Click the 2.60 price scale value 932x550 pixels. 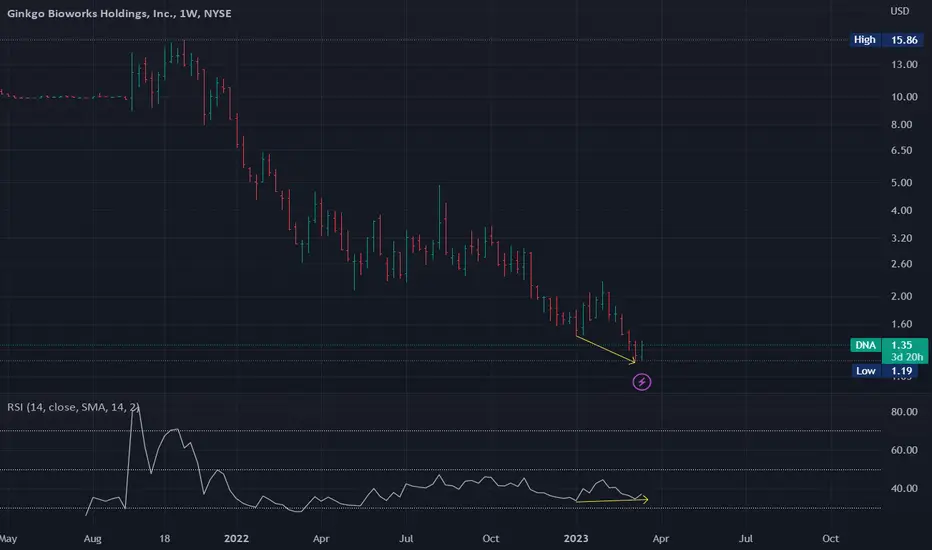coord(901,264)
